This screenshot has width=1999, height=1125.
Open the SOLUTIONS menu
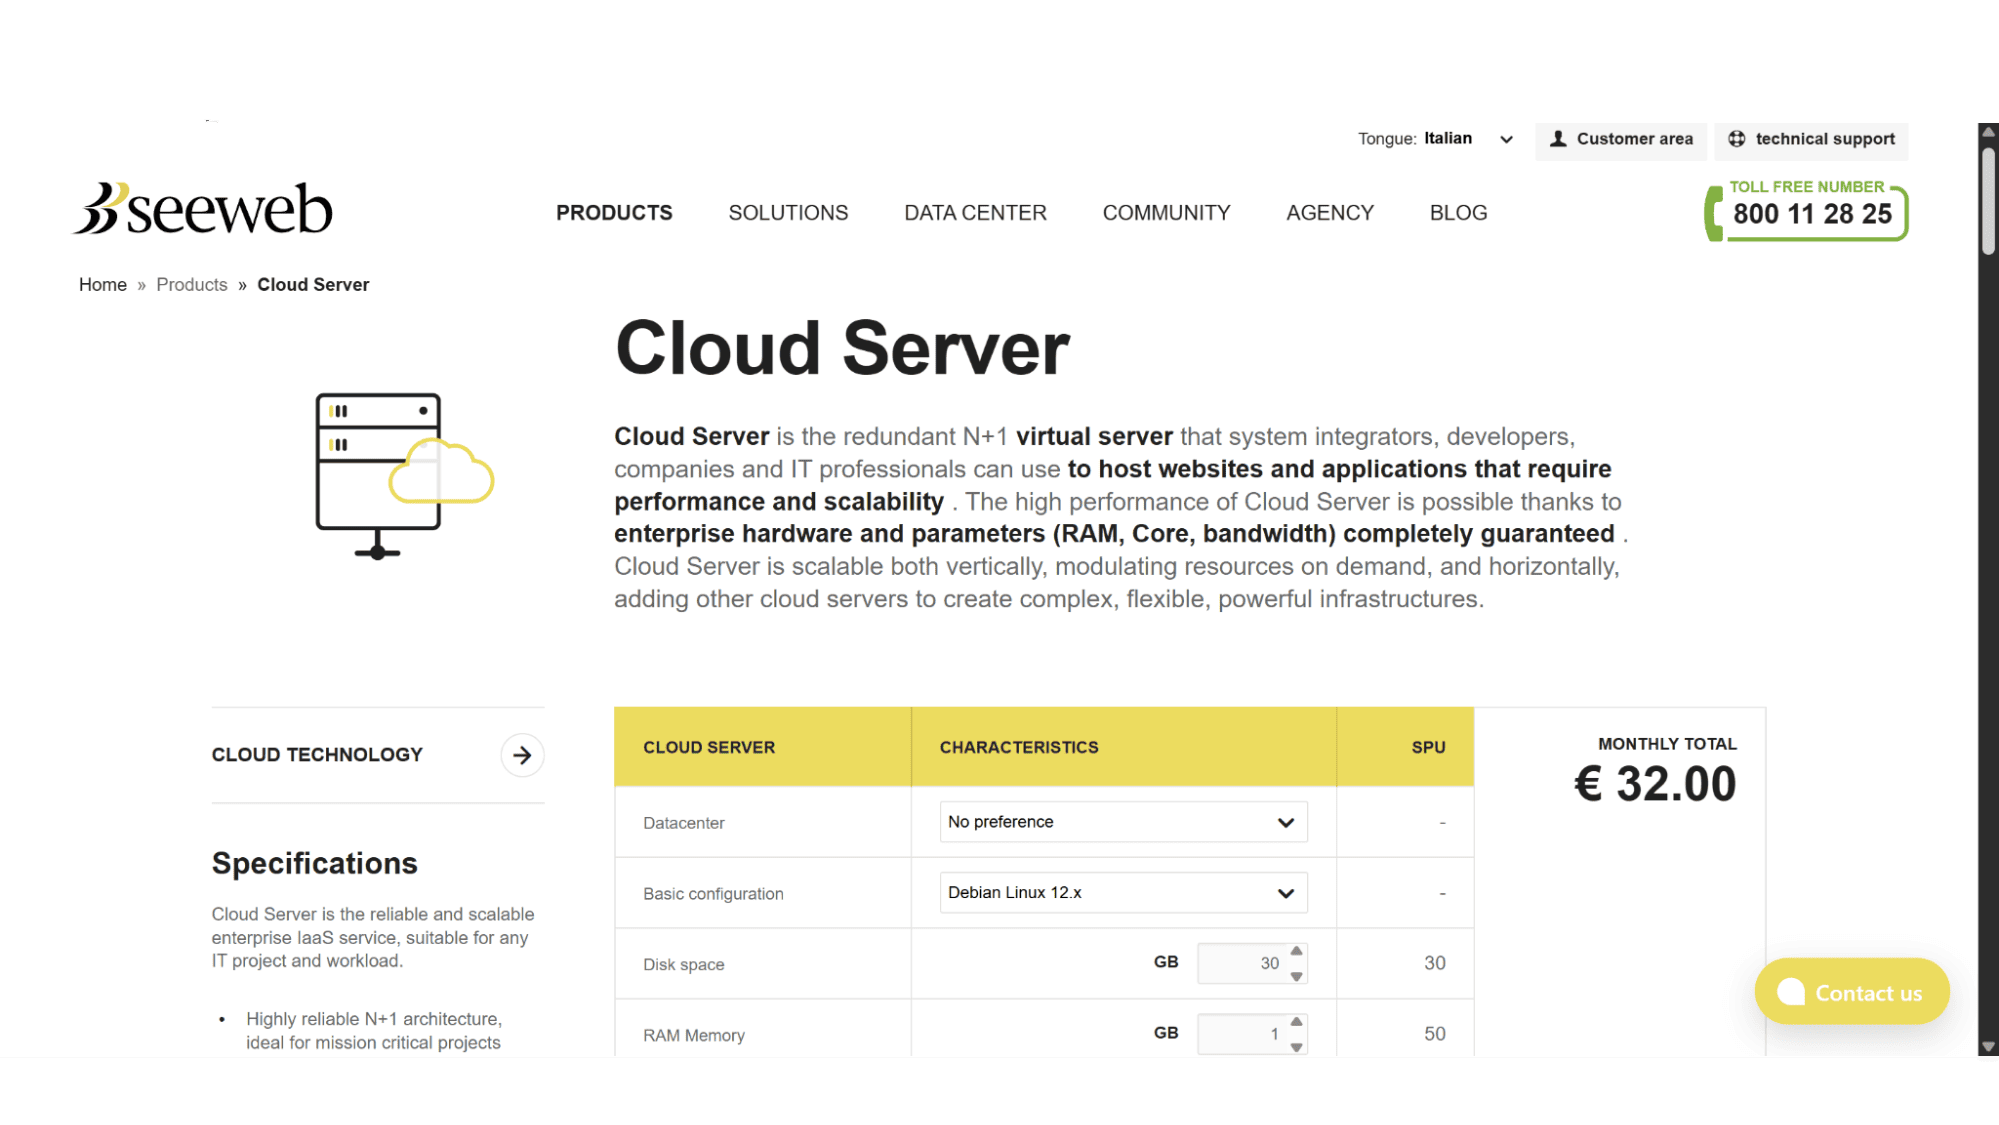(788, 213)
